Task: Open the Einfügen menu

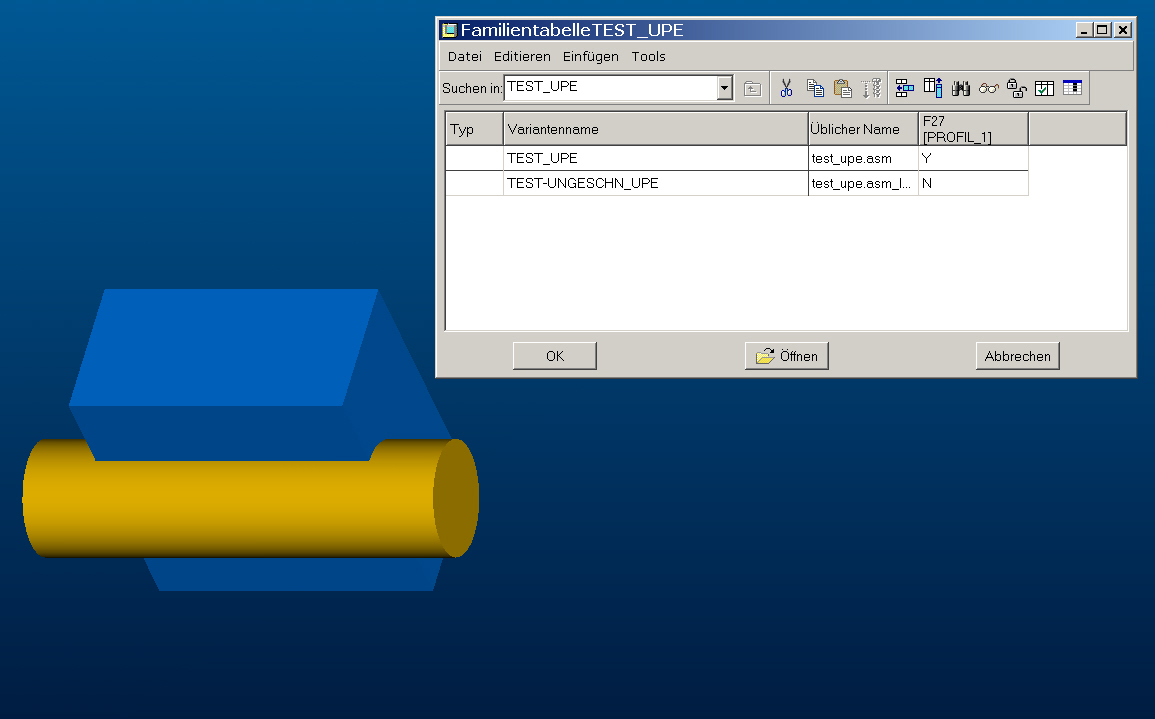Action: [x=591, y=57]
